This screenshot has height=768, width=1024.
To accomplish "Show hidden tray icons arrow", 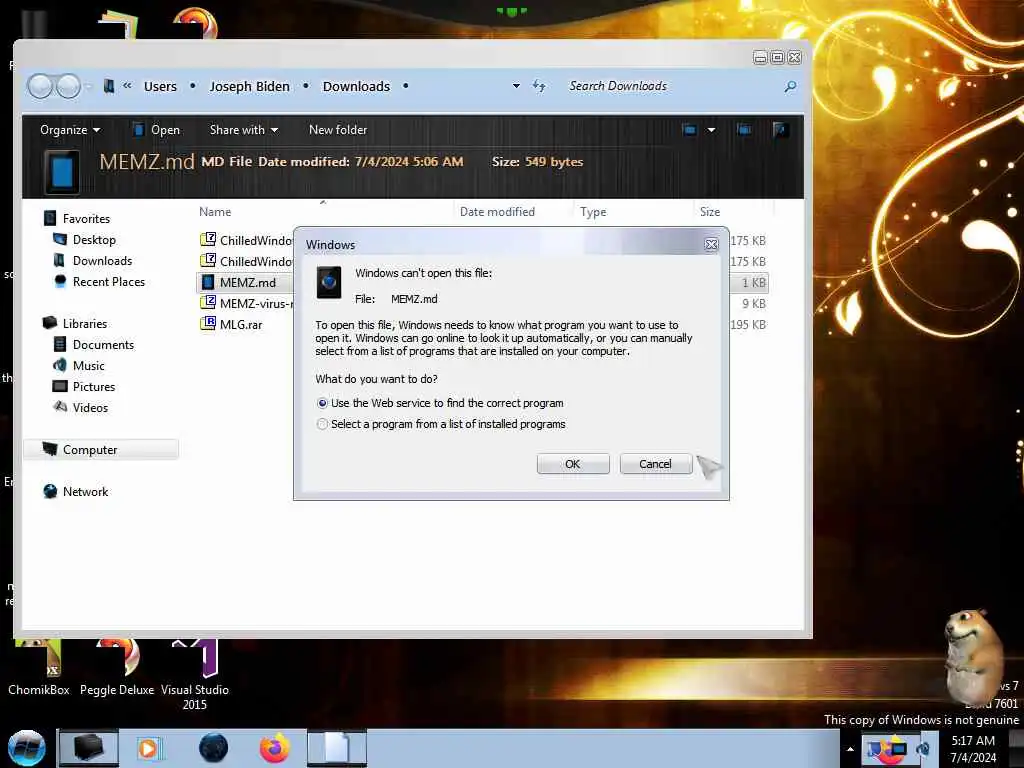I will [x=850, y=749].
